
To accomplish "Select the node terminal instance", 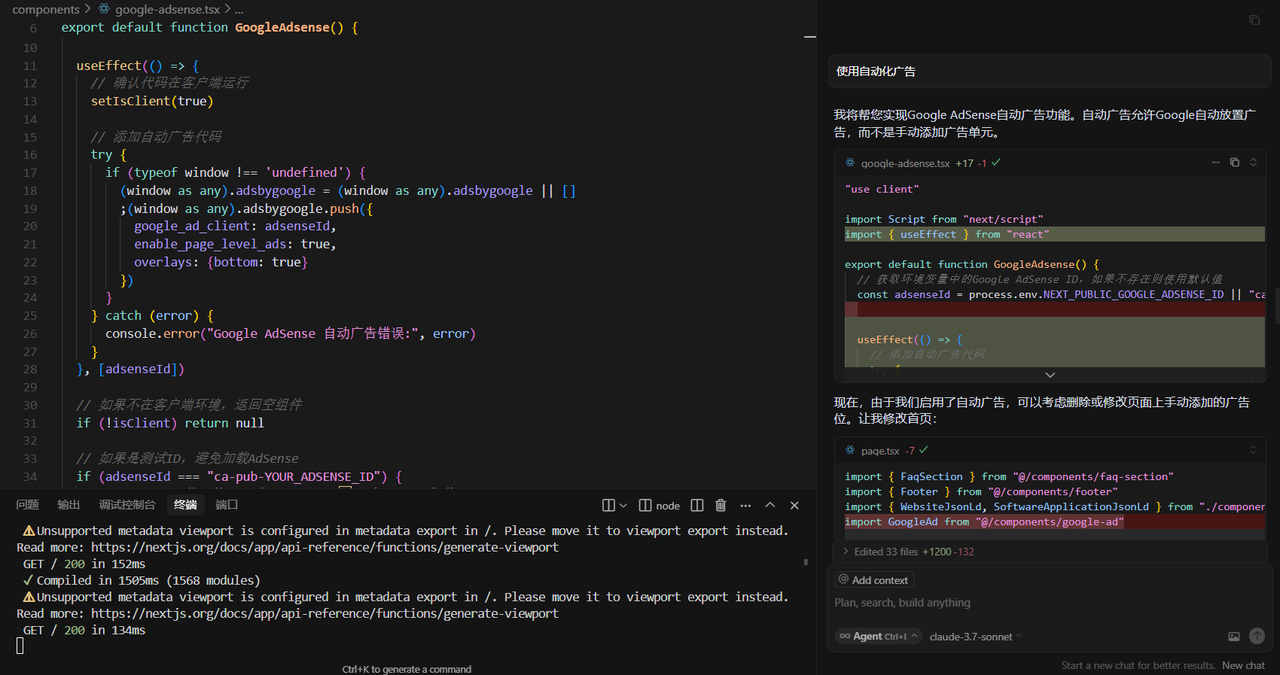I will (x=660, y=506).
